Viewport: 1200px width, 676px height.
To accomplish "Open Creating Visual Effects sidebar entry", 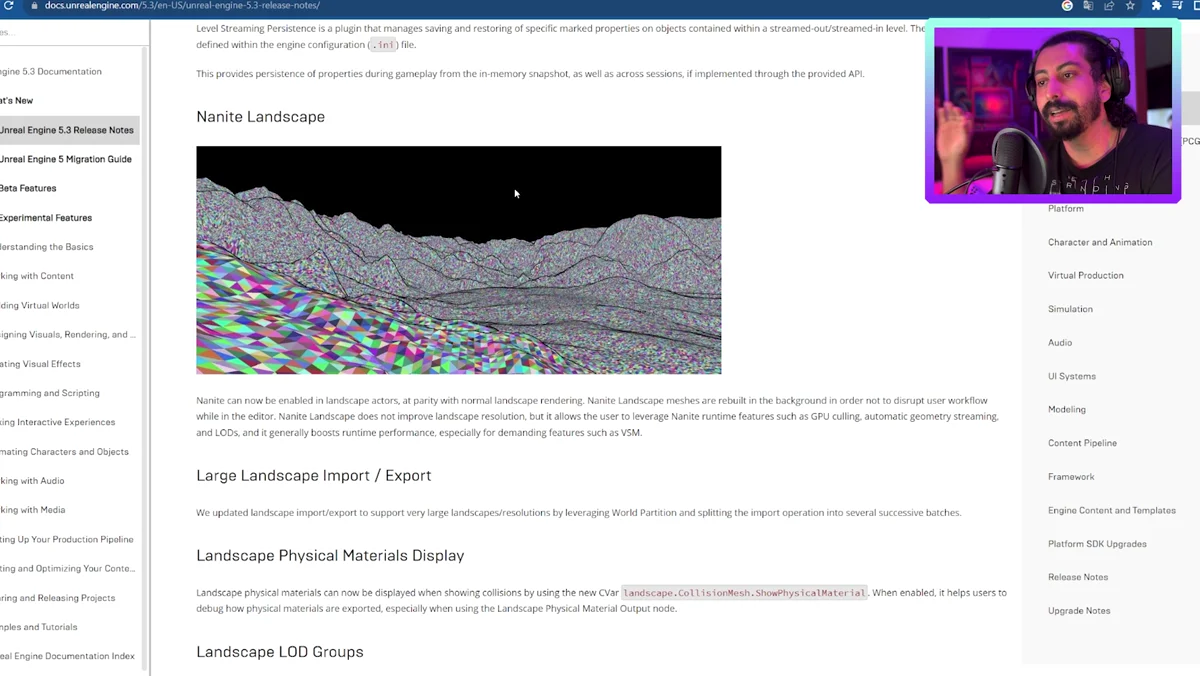I will click(41, 364).
